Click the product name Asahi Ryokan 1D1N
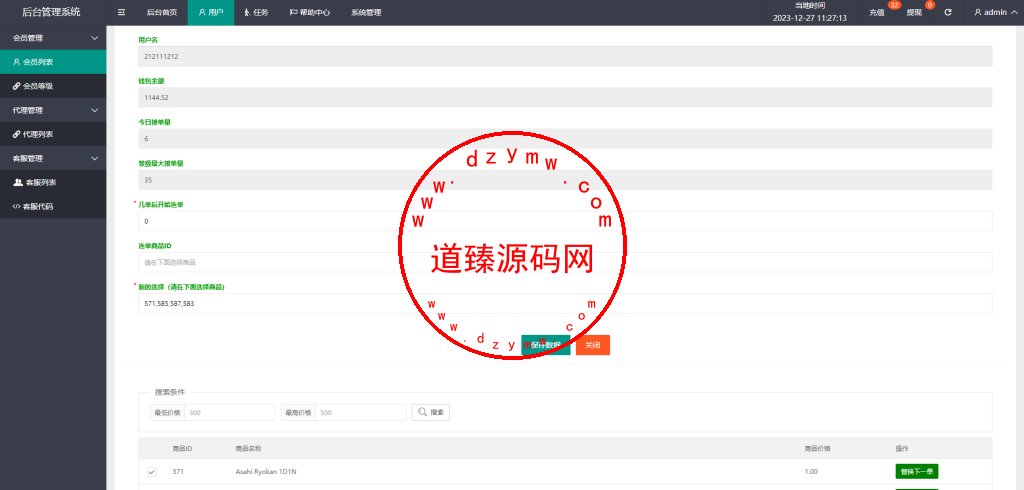 264,472
